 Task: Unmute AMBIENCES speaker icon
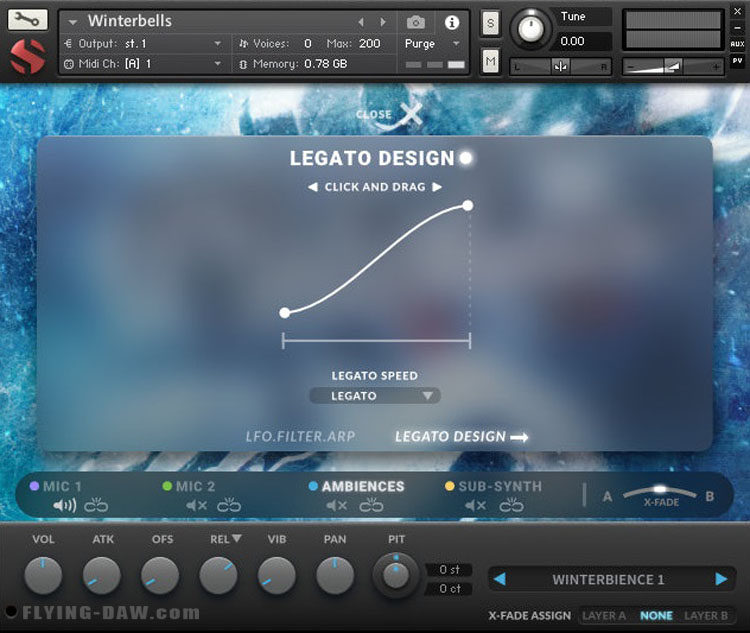pos(336,505)
